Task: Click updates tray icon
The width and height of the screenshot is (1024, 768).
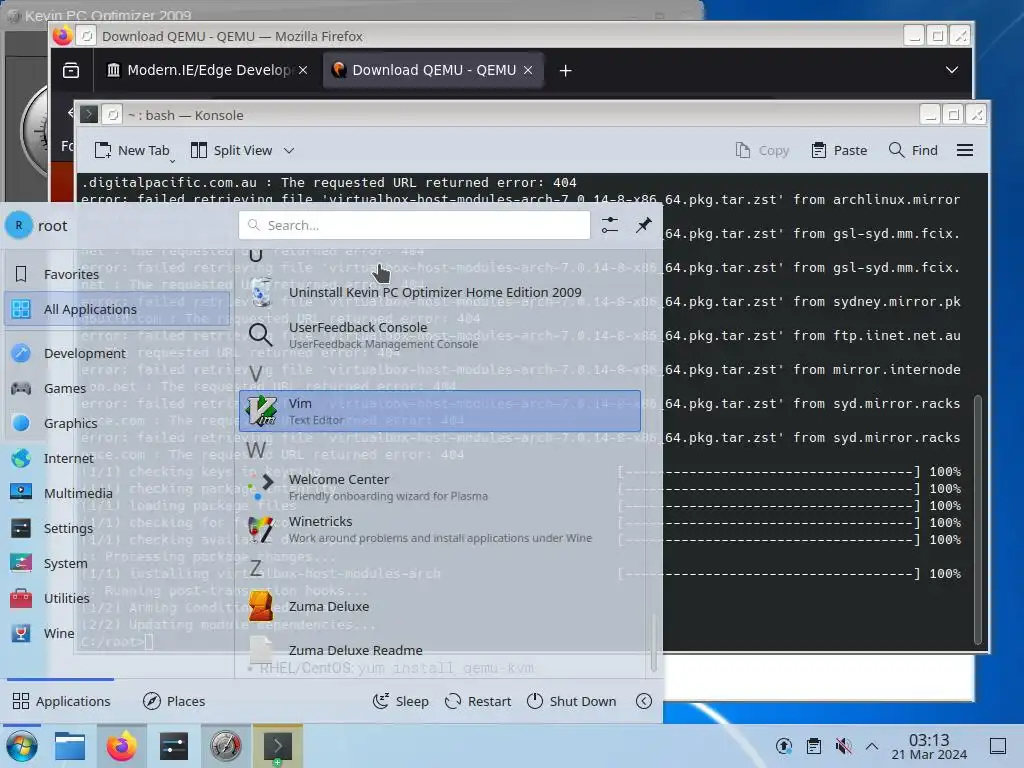Action: [784, 746]
